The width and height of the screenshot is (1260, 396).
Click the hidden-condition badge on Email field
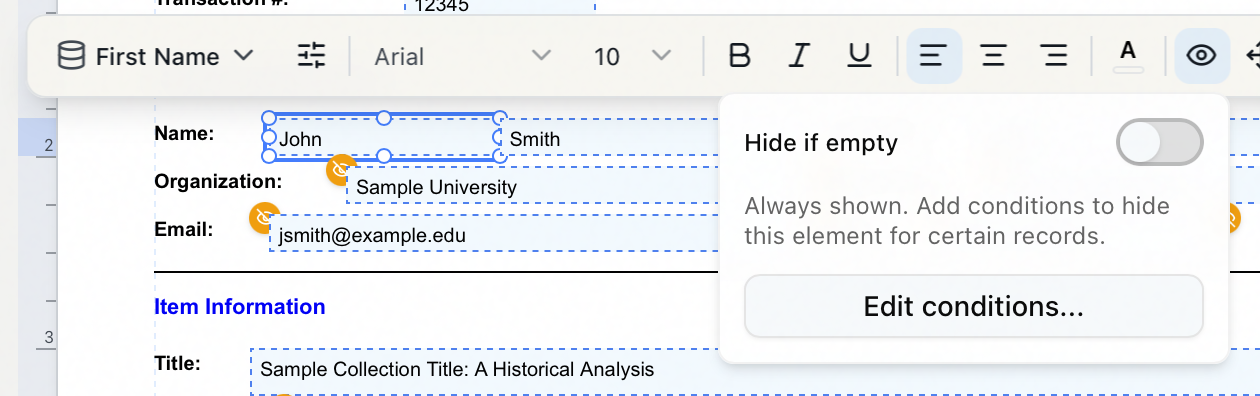click(x=263, y=218)
